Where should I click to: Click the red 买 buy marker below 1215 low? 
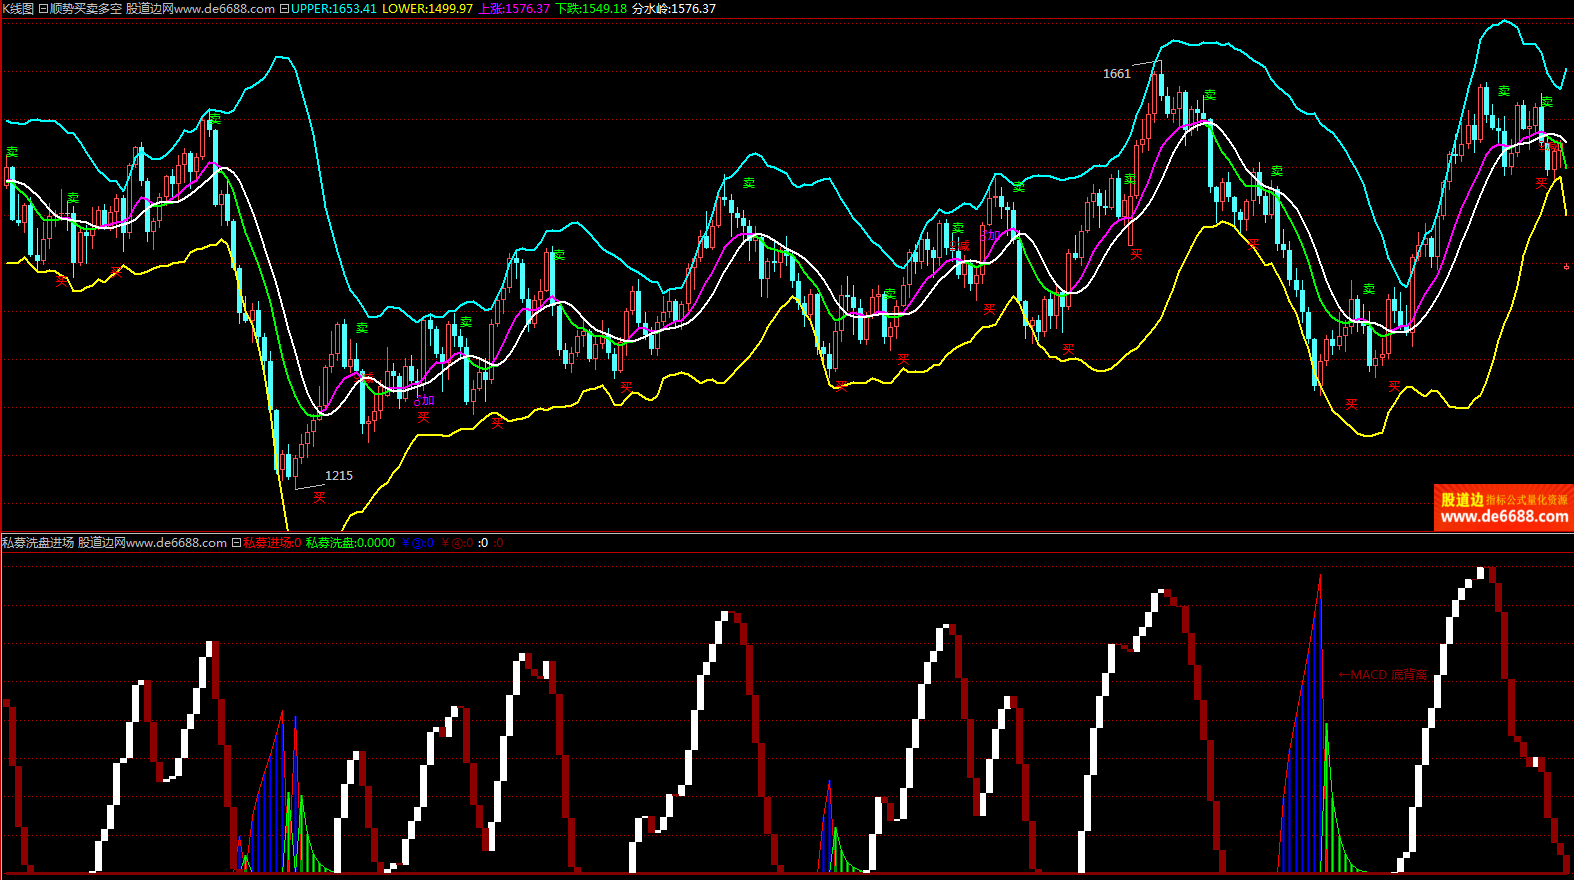319,496
